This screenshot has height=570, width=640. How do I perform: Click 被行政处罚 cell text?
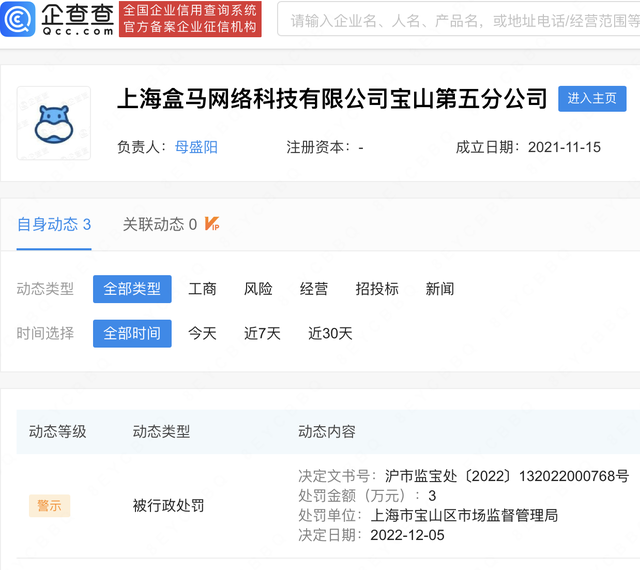168,506
